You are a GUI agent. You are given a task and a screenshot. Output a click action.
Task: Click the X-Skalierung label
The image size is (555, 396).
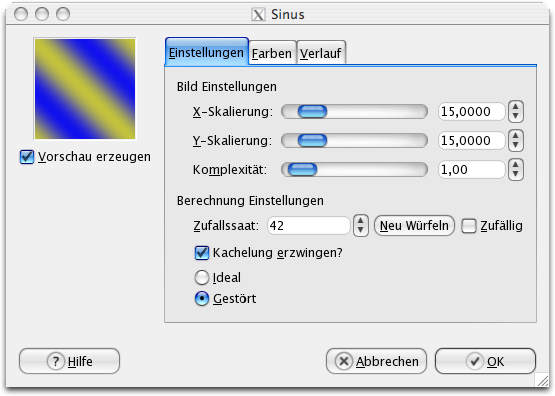tap(233, 112)
